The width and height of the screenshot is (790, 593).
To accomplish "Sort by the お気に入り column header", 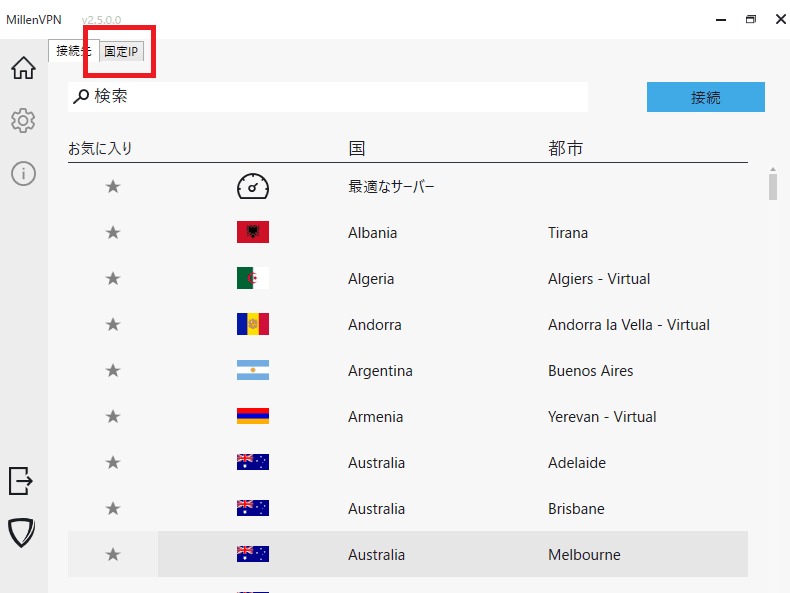I will click(100, 149).
